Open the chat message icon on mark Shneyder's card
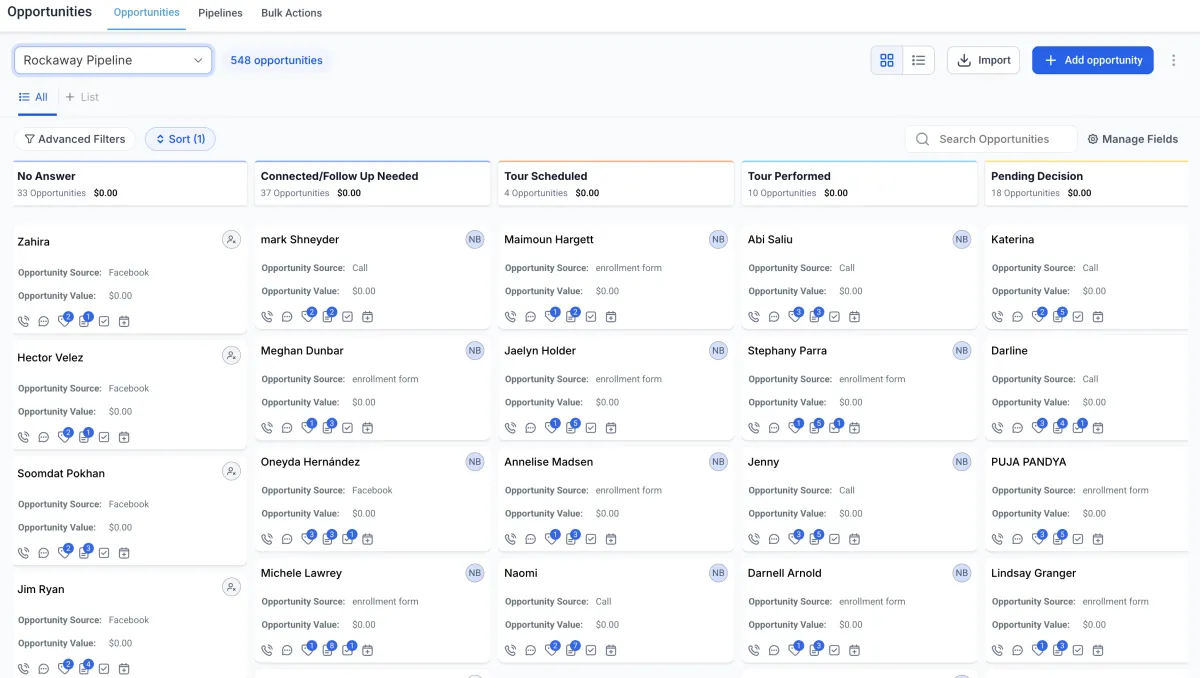The width and height of the screenshot is (1200, 678). tap(287, 317)
